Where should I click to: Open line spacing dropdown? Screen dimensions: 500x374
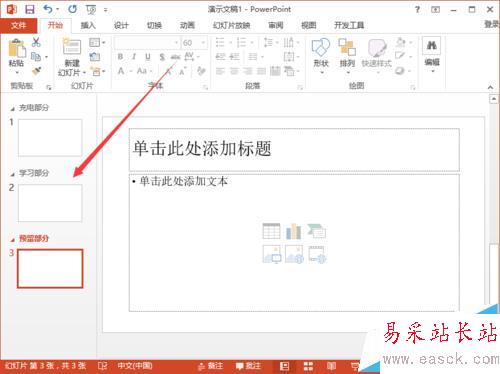(x=271, y=43)
